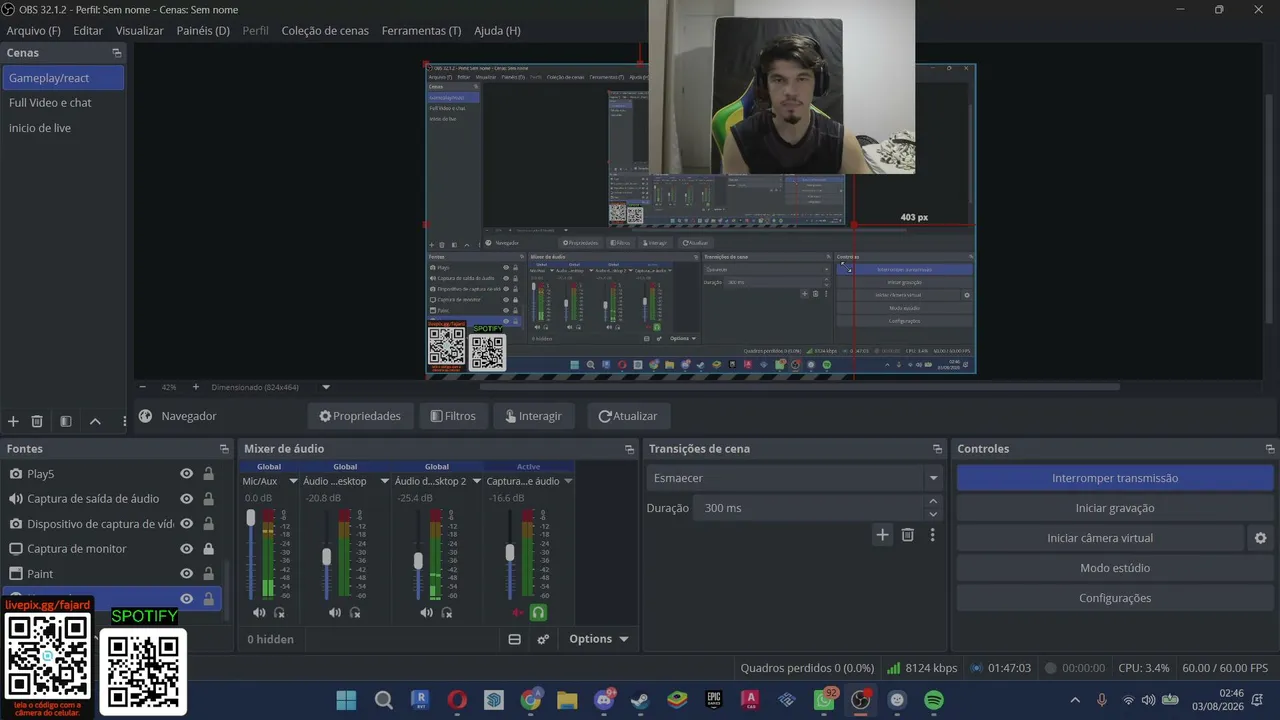The height and width of the screenshot is (720, 1280).
Task: Open advanced audio properties gears icon
Action: click(543, 639)
